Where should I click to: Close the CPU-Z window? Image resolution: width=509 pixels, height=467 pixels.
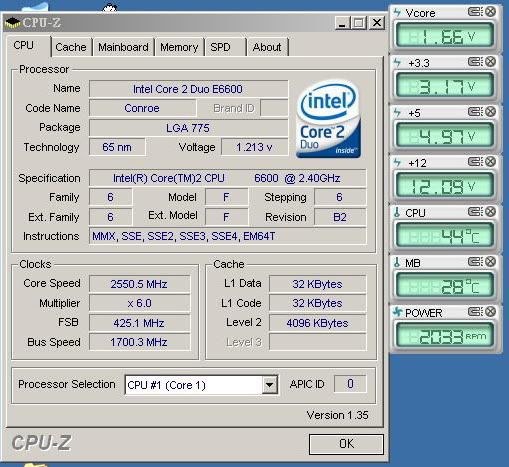(377, 23)
